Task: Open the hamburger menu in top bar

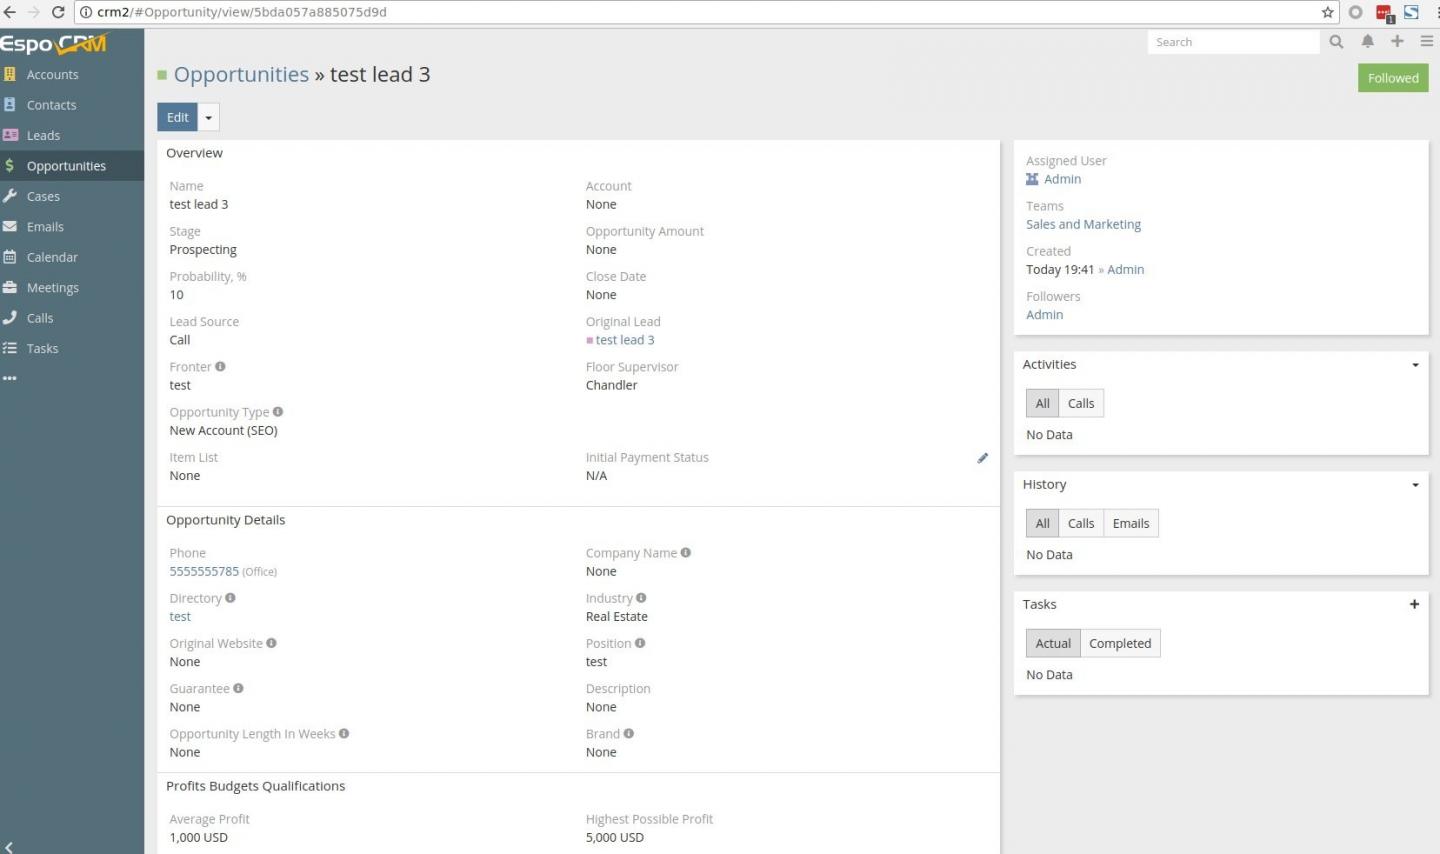Action: 1426,41
